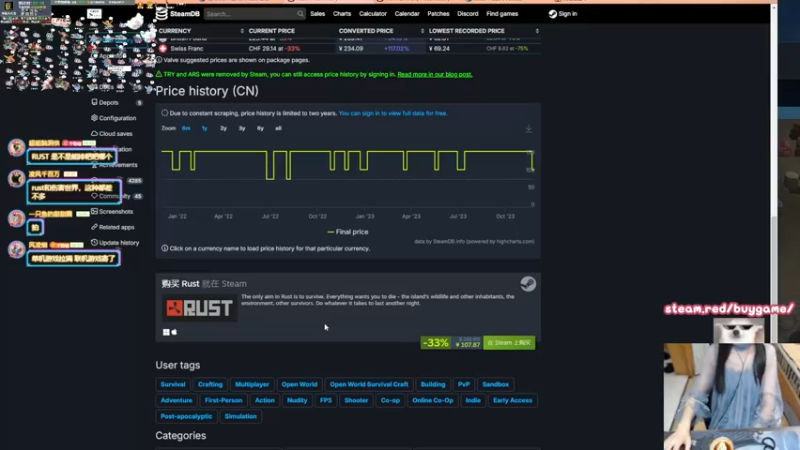
Task: Open the Open World Survival Craft tag
Action: pyautogui.click(x=369, y=384)
